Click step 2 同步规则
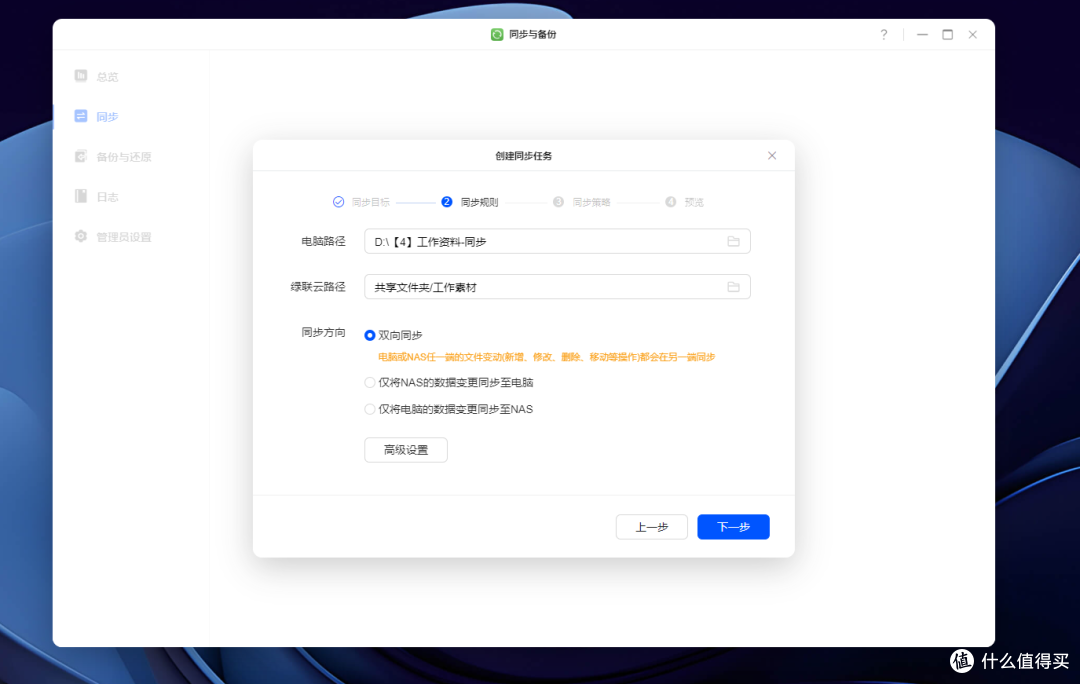 click(470, 202)
